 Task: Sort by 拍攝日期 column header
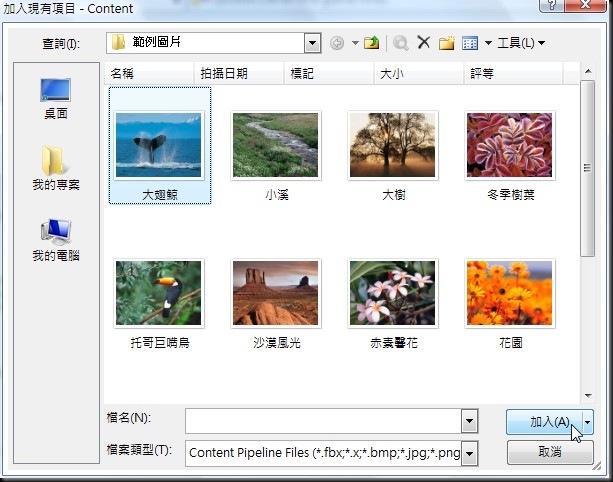[x=239, y=73]
